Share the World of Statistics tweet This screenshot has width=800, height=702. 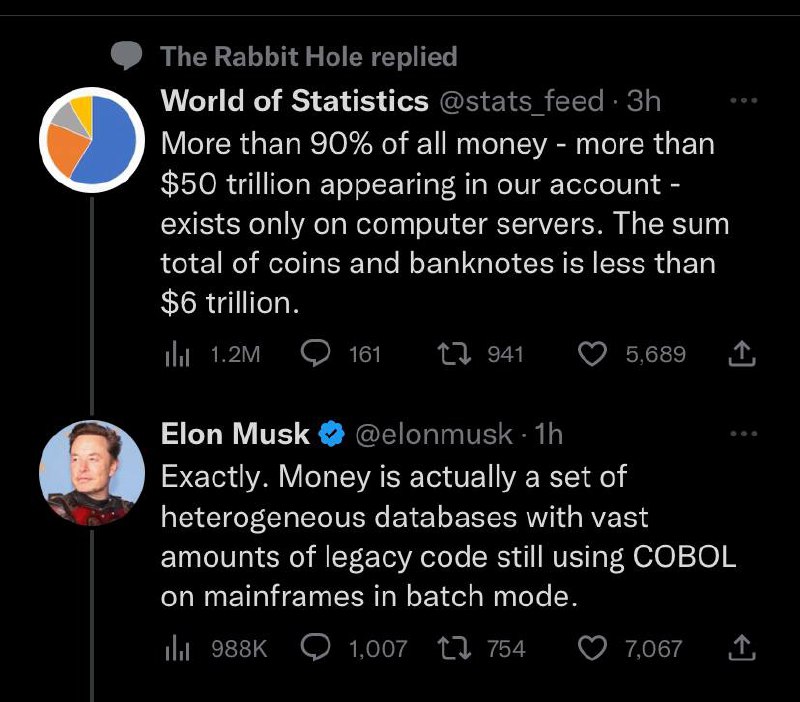coord(741,354)
